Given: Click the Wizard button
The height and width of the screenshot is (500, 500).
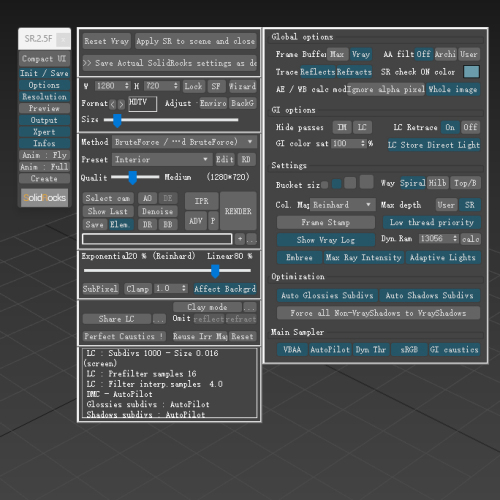Looking at the screenshot, I should 242,86.
